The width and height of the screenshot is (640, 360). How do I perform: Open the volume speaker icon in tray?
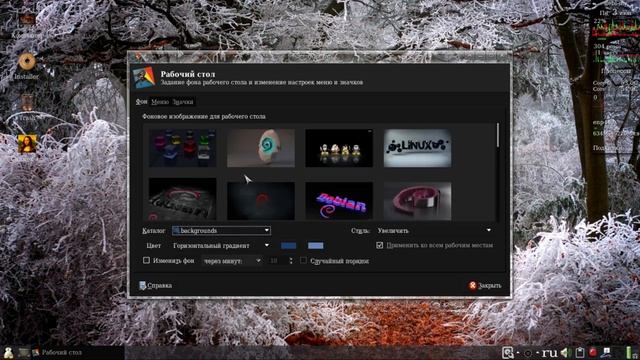tap(566, 352)
